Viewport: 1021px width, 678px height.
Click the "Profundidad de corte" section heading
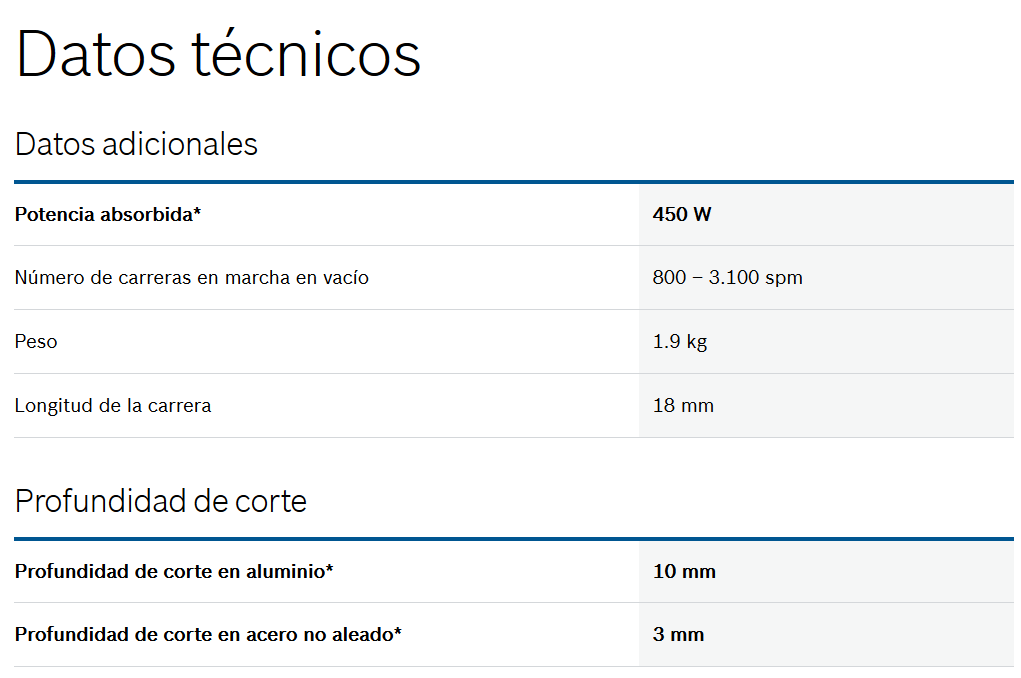tap(160, 500)
